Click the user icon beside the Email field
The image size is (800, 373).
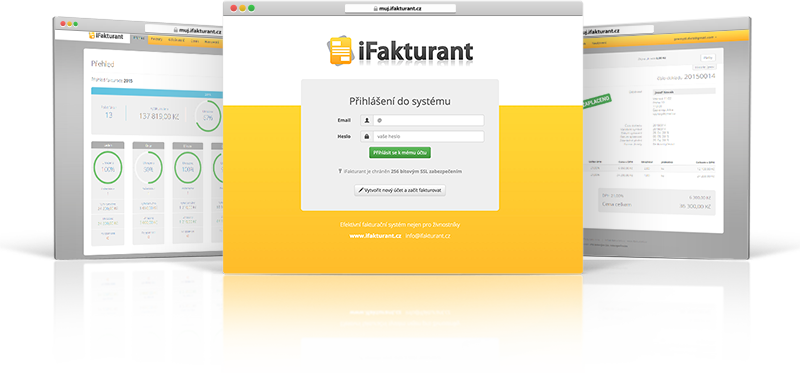(367, 120)
